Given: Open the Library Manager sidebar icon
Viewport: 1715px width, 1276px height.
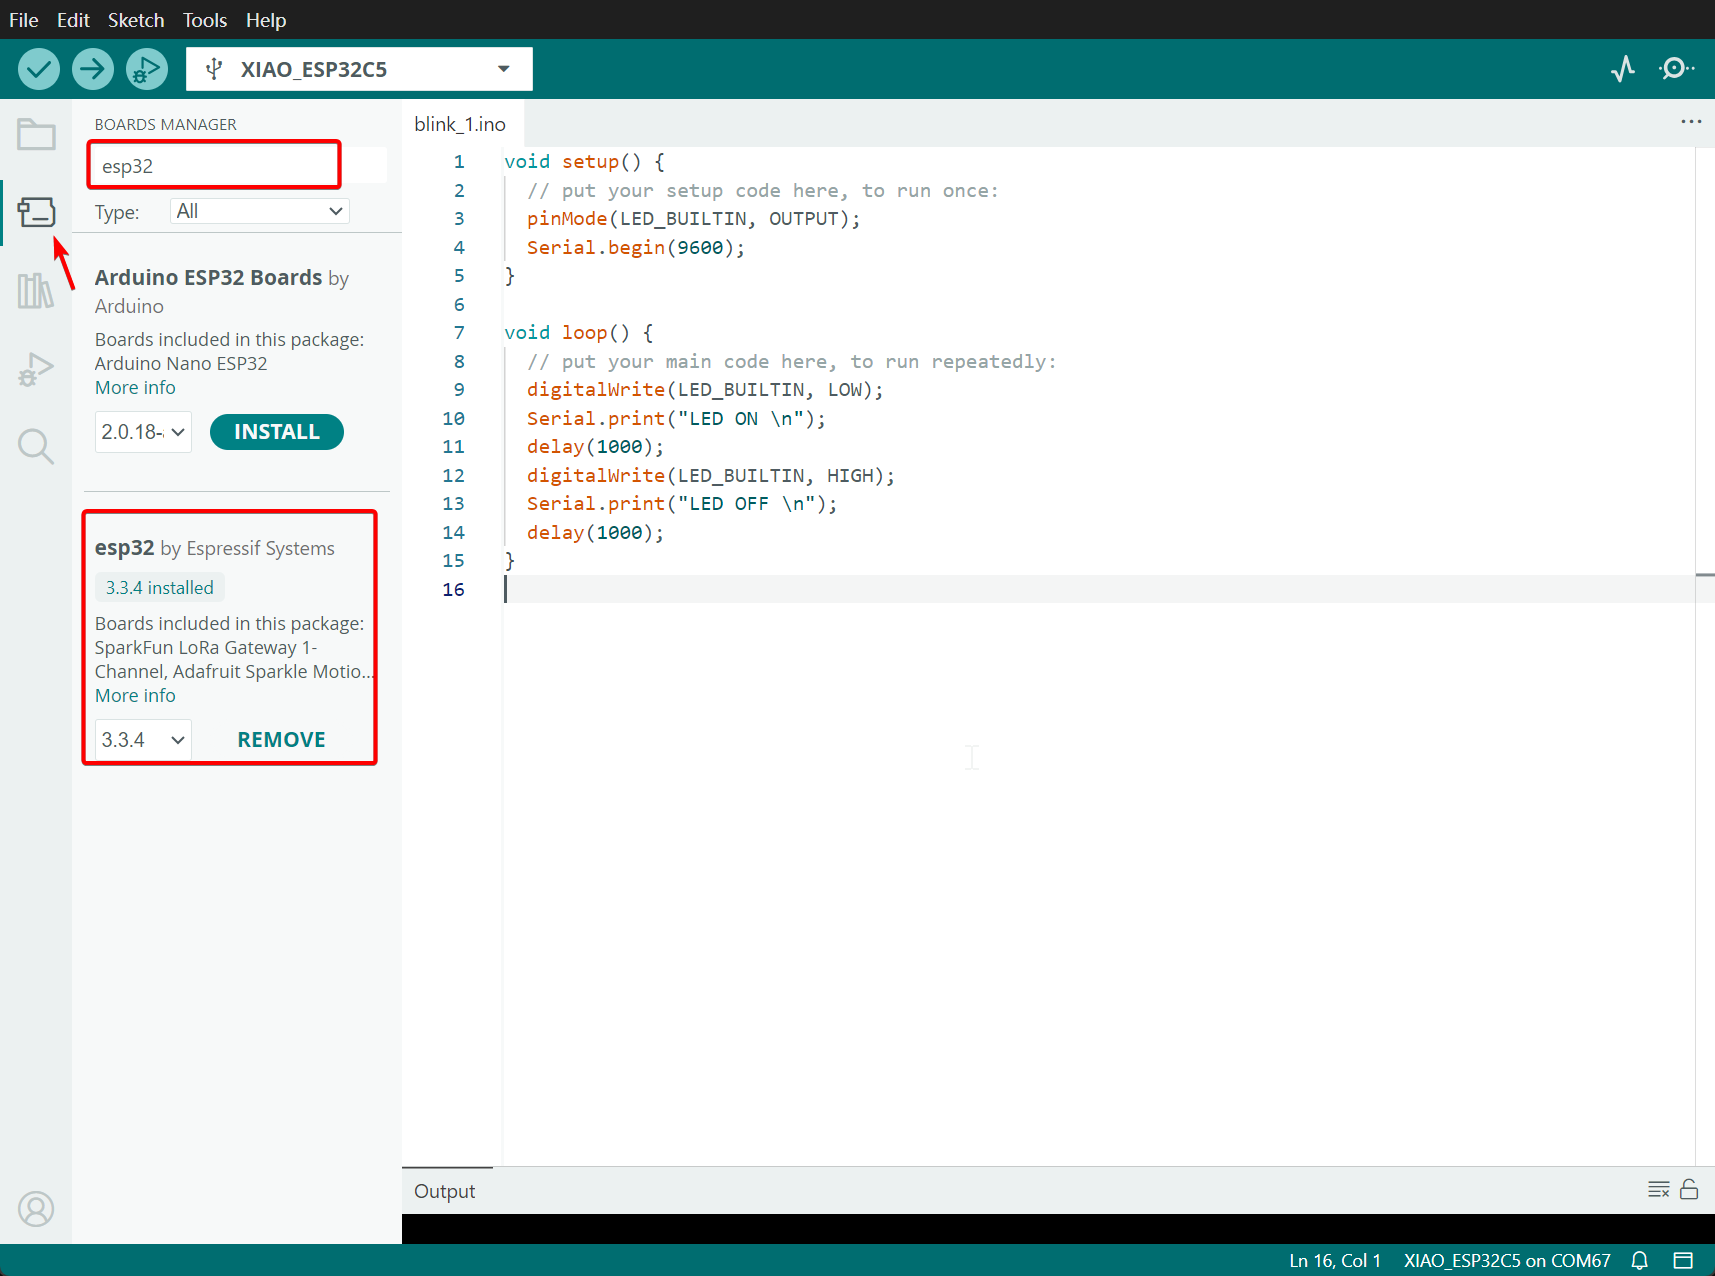Looking at the screenshot, I should pos(36,291).
